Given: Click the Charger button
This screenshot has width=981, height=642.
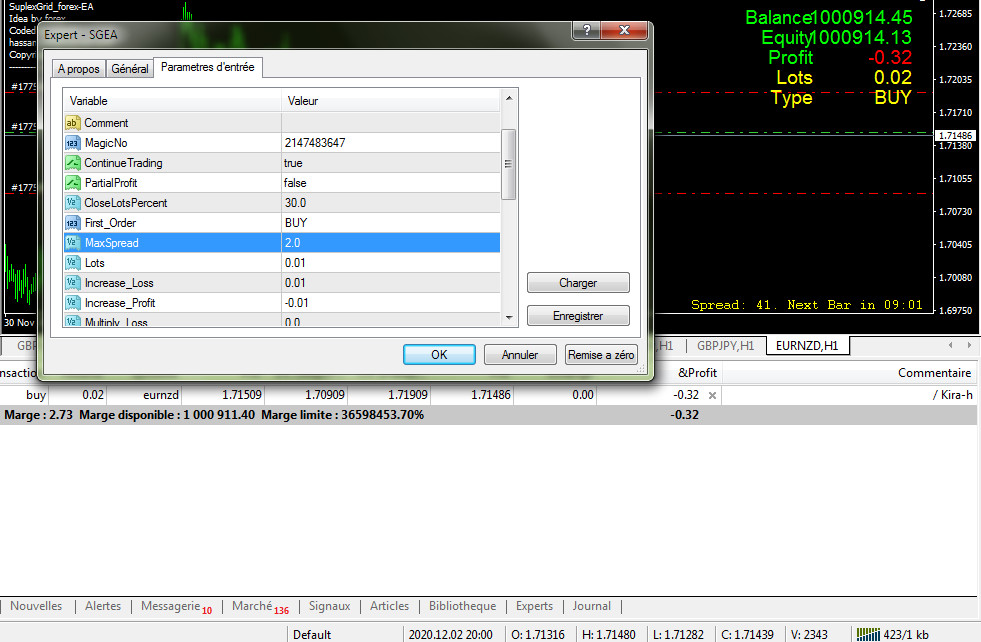Looking at the screenshot, I should click(578, 283).
